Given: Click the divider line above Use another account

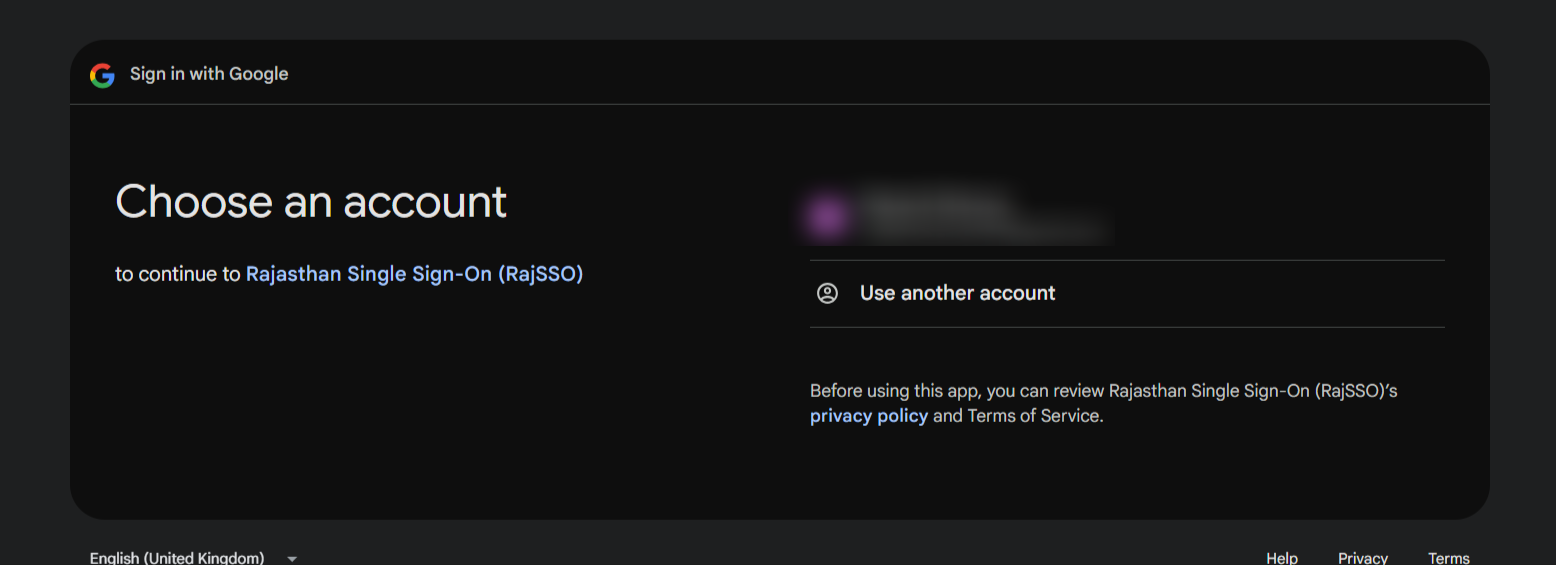Looking at the screenshot, I should [1127, 260].
